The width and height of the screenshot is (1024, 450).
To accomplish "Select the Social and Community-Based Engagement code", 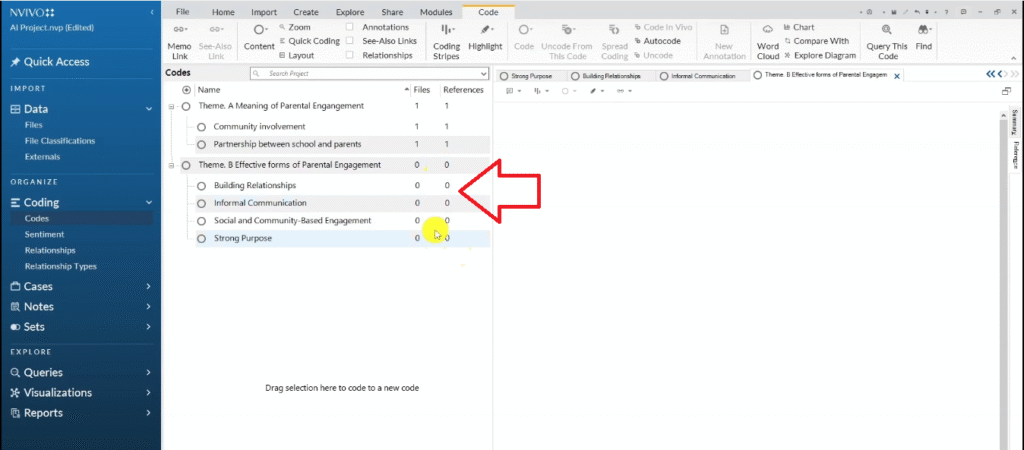I will (292, 220).
